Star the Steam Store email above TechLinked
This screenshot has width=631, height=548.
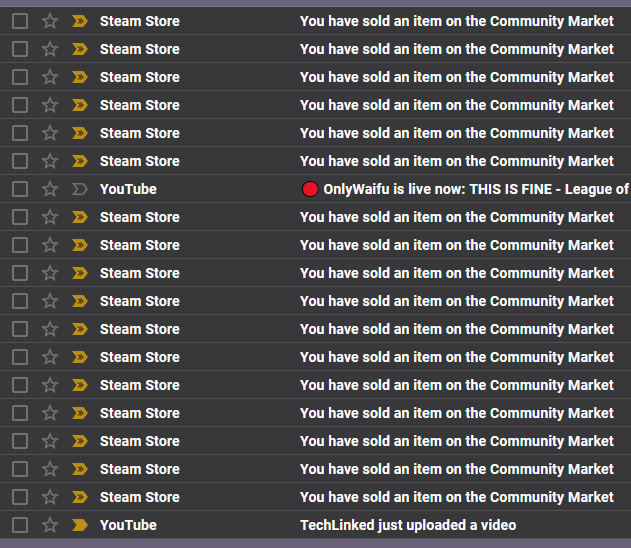point(49,497)
